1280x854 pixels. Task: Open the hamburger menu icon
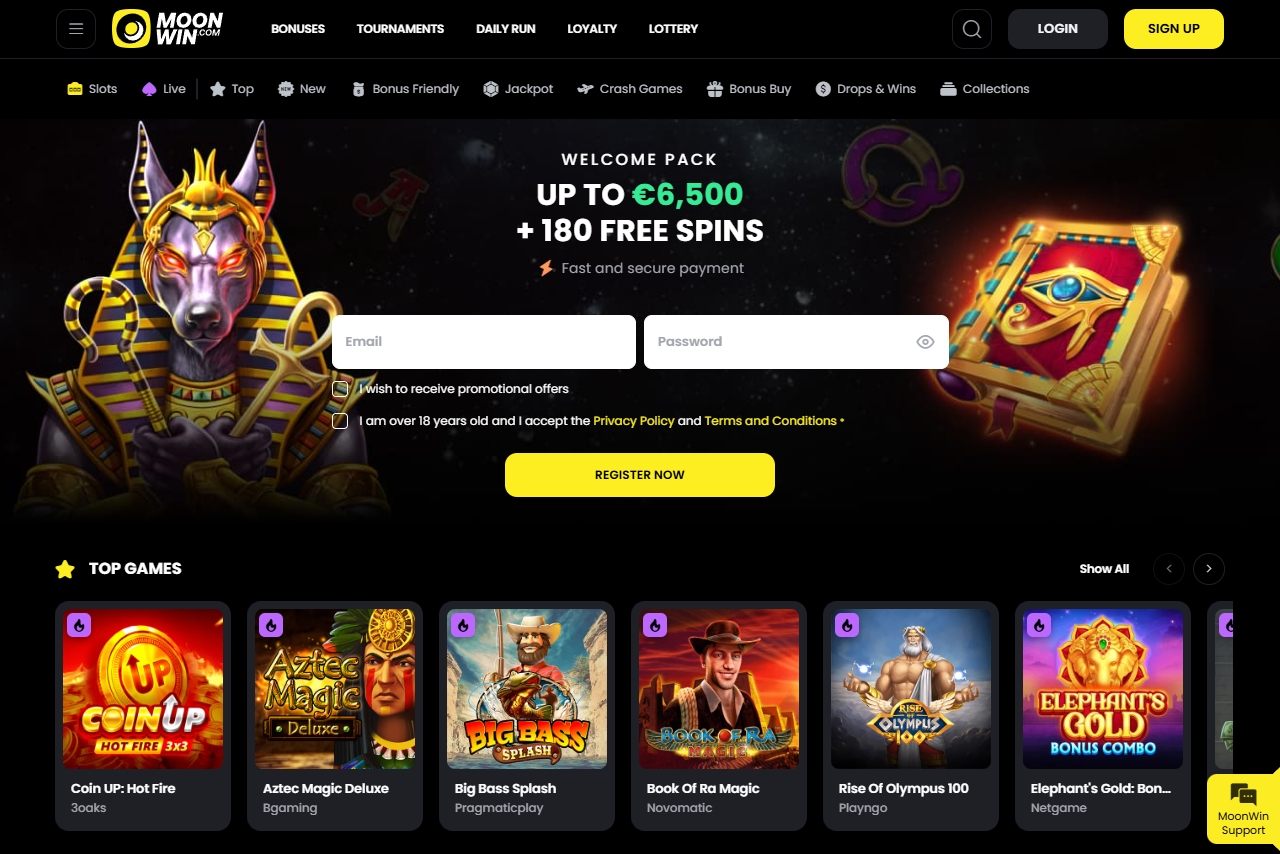pos(76,29)
